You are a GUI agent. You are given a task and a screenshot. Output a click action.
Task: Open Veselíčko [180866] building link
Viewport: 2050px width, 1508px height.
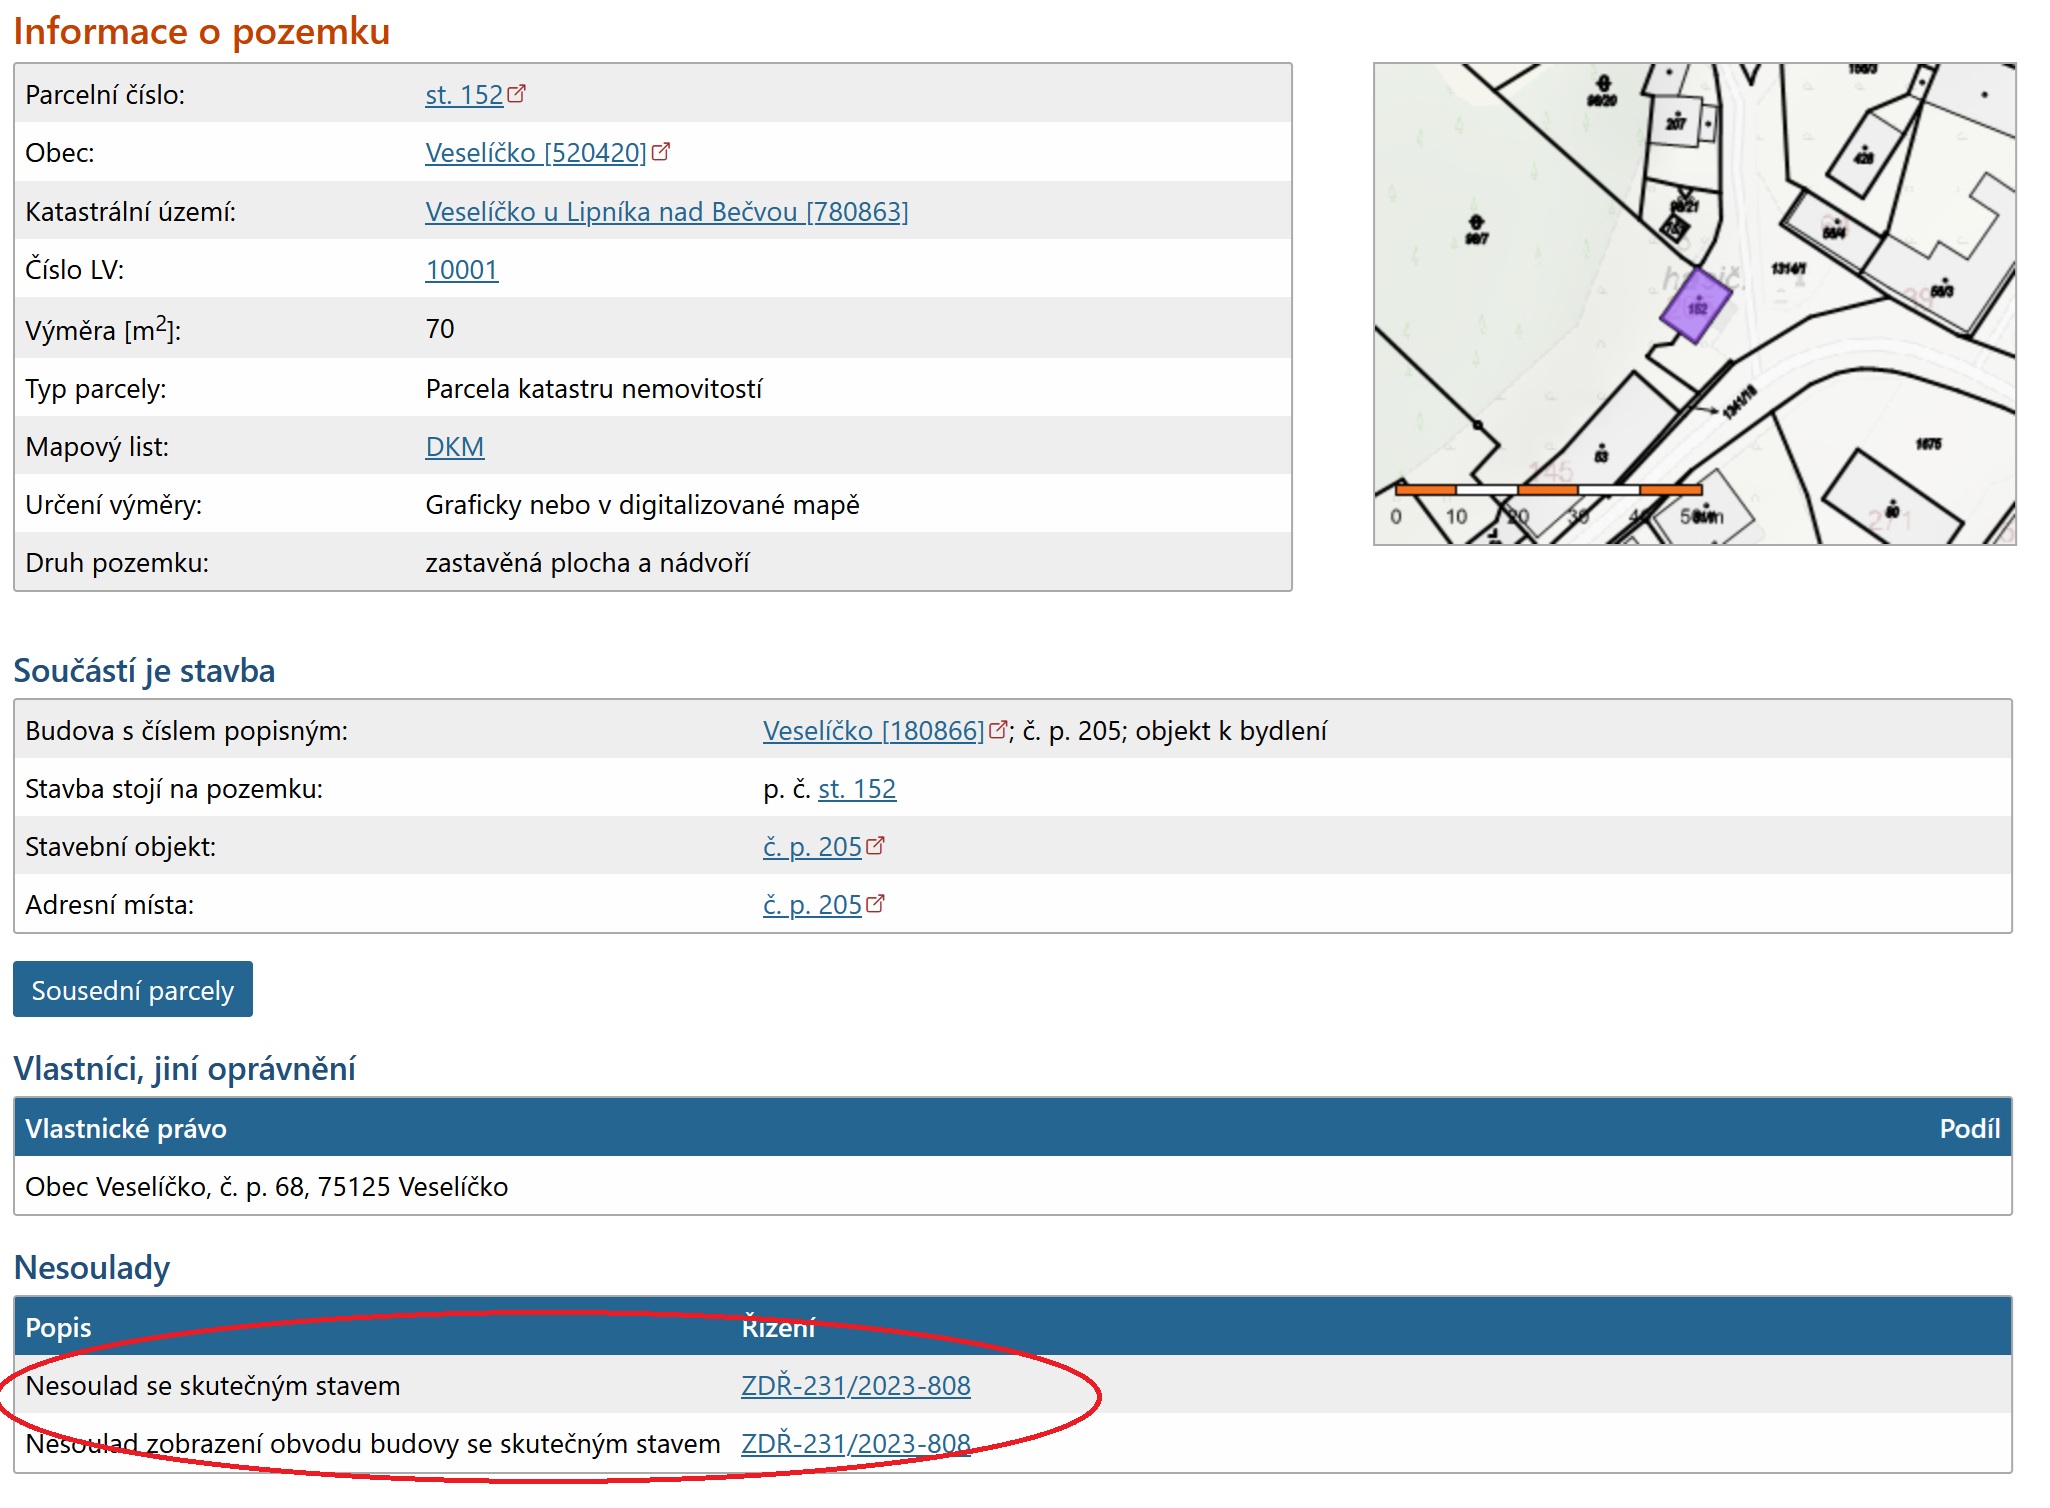[872, 731]
